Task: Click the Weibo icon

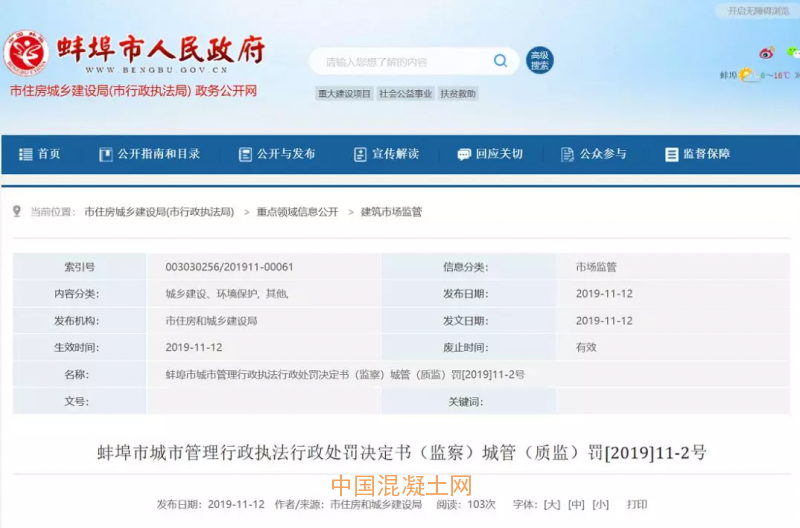Action: (766, 52)
